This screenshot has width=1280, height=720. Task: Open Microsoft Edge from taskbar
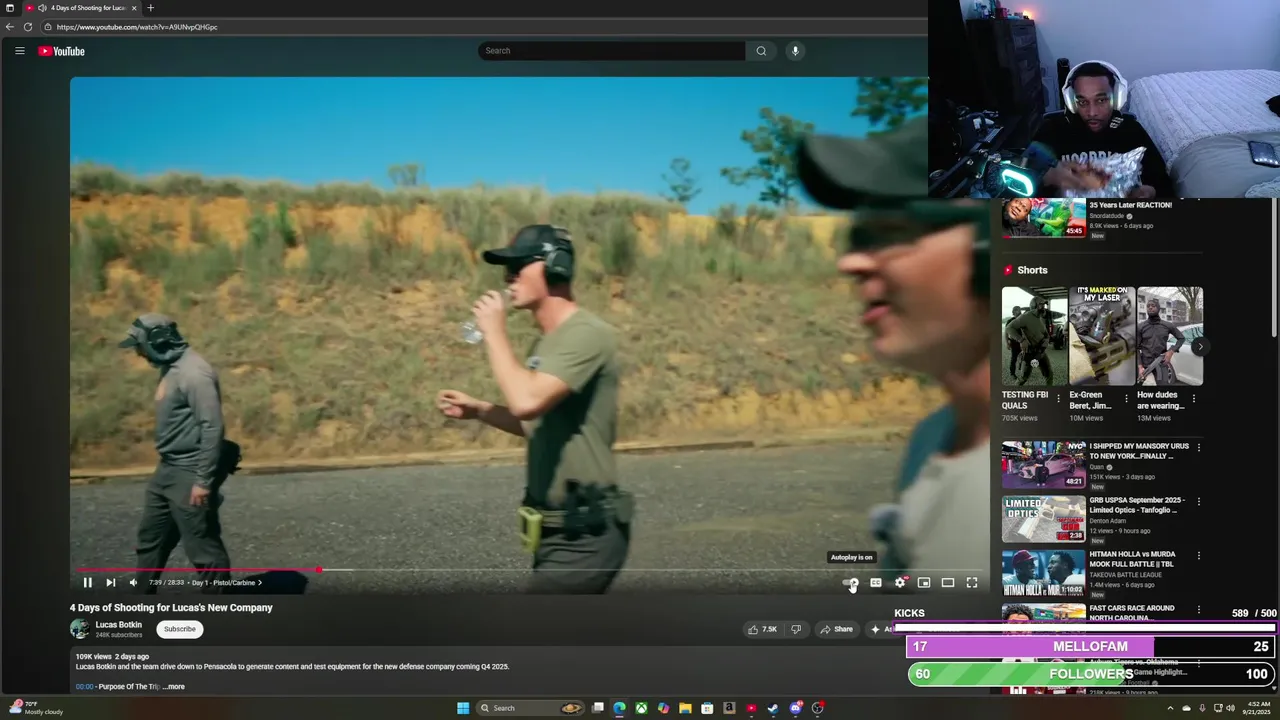(620, 708)
